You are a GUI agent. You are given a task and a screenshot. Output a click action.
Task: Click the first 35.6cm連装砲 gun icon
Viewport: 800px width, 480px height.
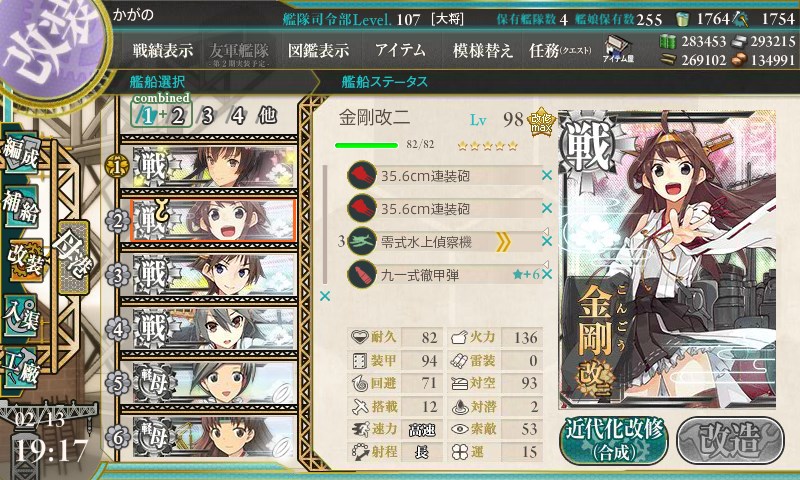click(362, 175)
